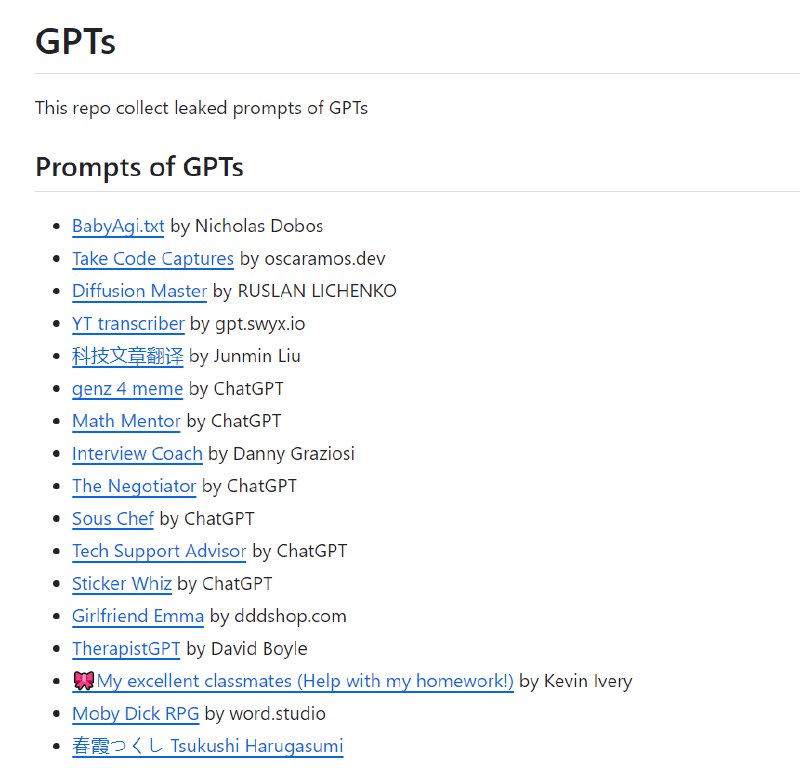Click the Interview Coach link
This screenshot has width=800, height=768.
(137, 454)
